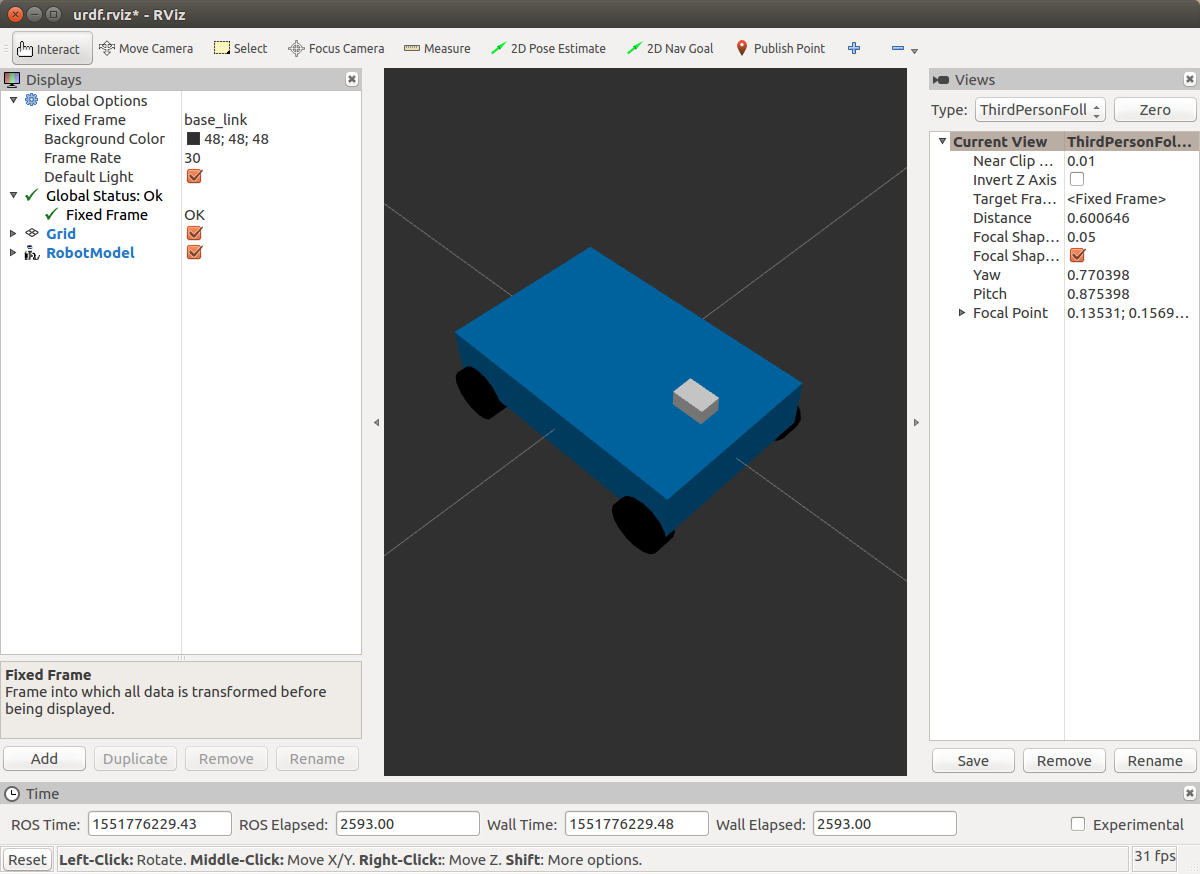Click the gray sensor box on the robot

696,400
